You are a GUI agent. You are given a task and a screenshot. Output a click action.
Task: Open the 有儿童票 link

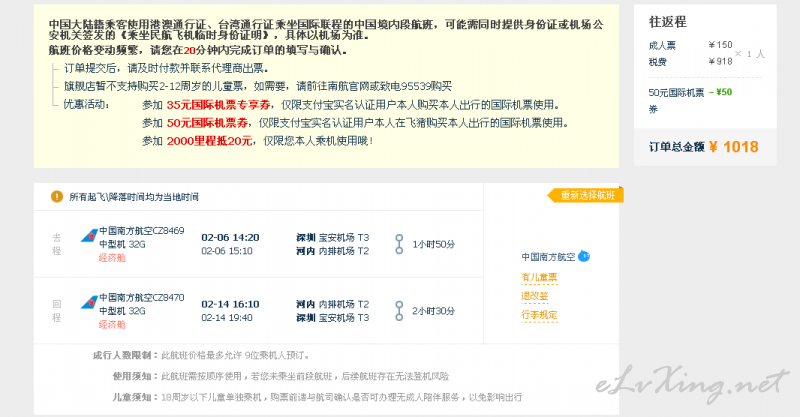coord(539,278)
